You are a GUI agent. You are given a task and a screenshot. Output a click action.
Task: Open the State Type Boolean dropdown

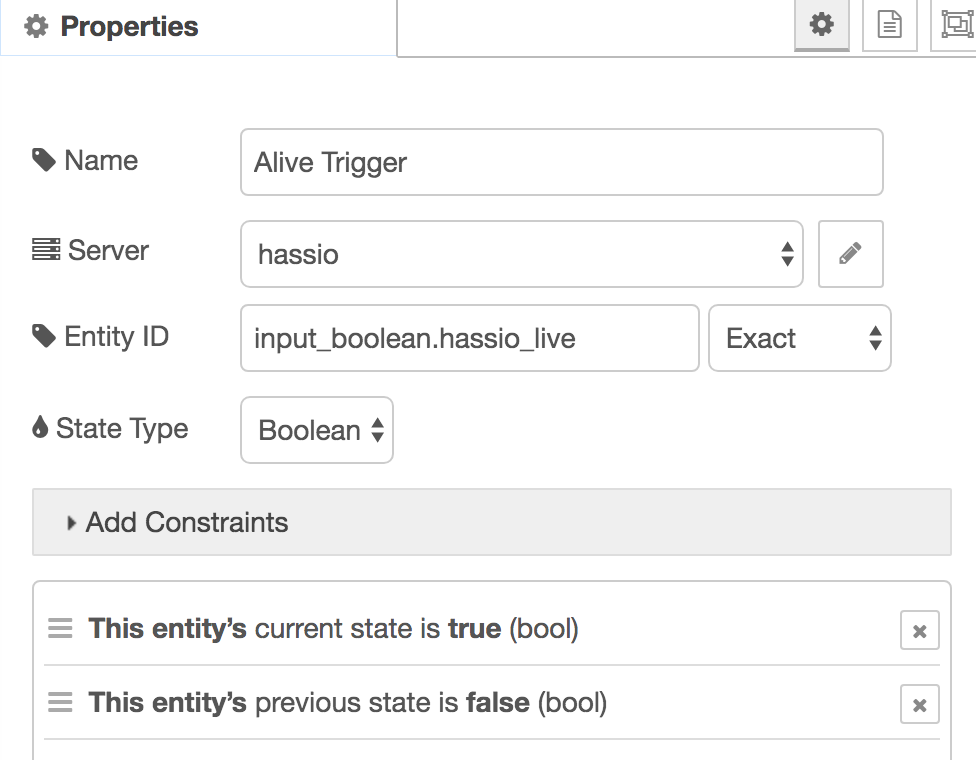click(x=317, y=430)
